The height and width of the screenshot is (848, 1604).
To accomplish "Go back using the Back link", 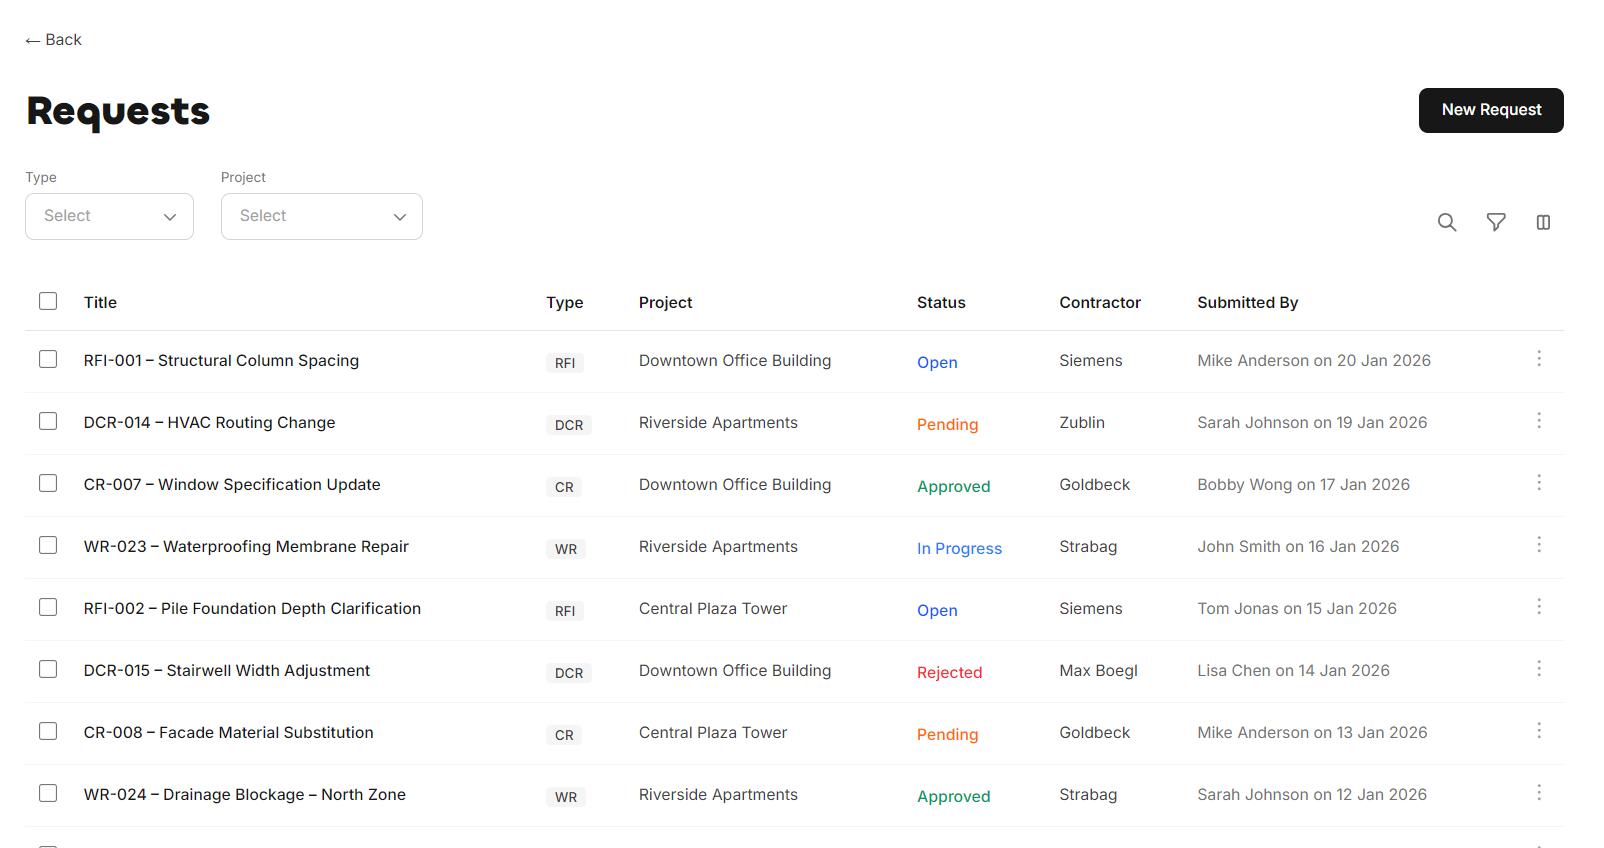I will pos(54,40).
